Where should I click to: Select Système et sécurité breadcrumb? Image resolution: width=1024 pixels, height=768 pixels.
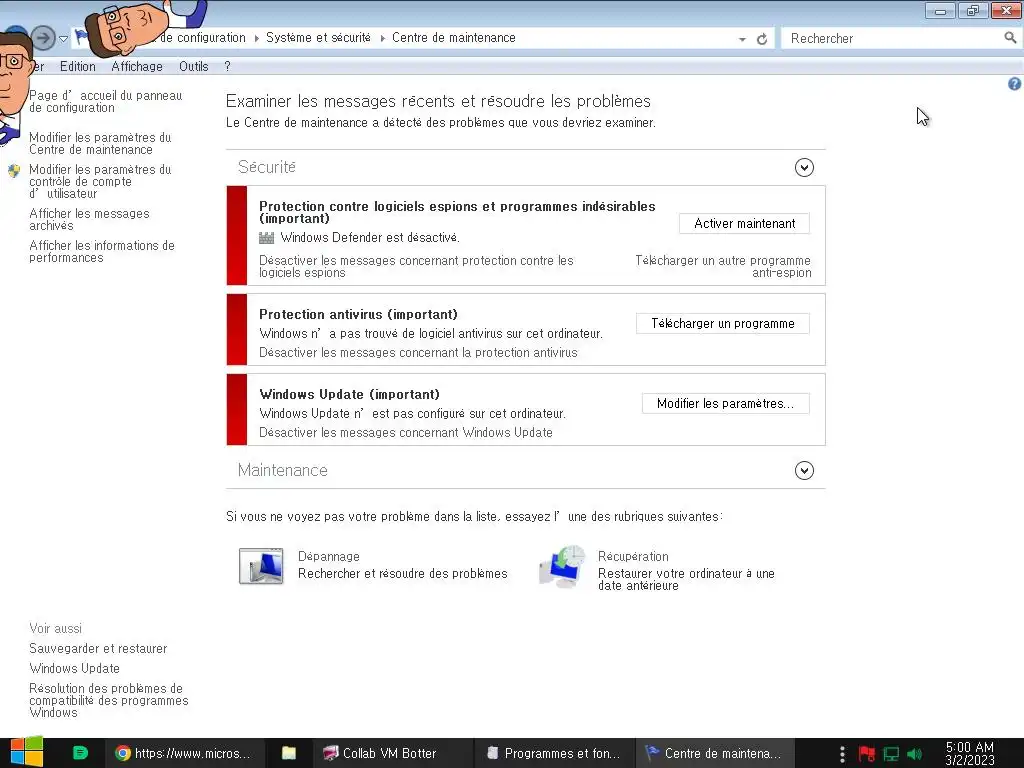318,38
